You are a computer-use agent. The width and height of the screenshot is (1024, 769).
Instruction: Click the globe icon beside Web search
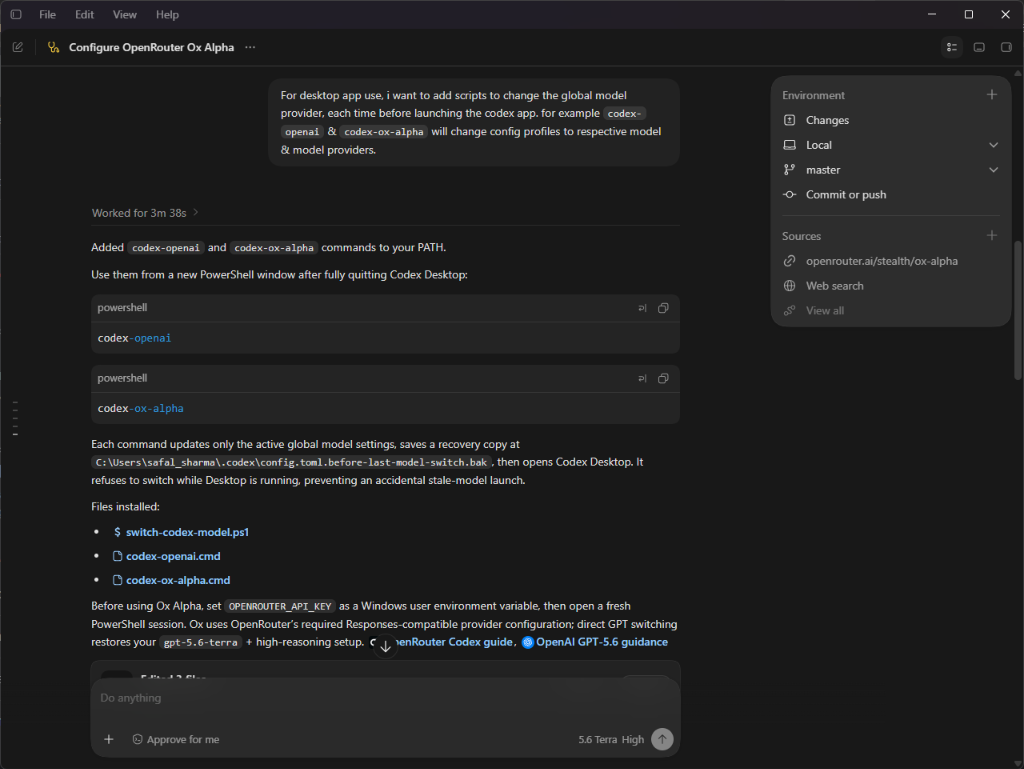coord(789,286)
